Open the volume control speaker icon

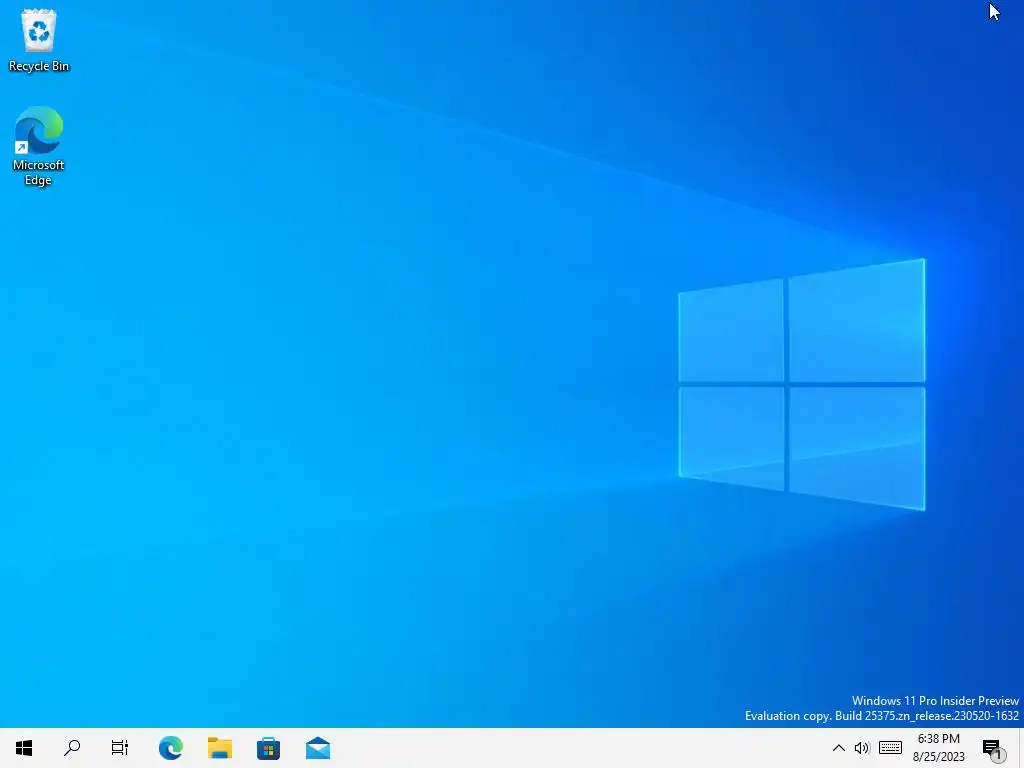862,748
